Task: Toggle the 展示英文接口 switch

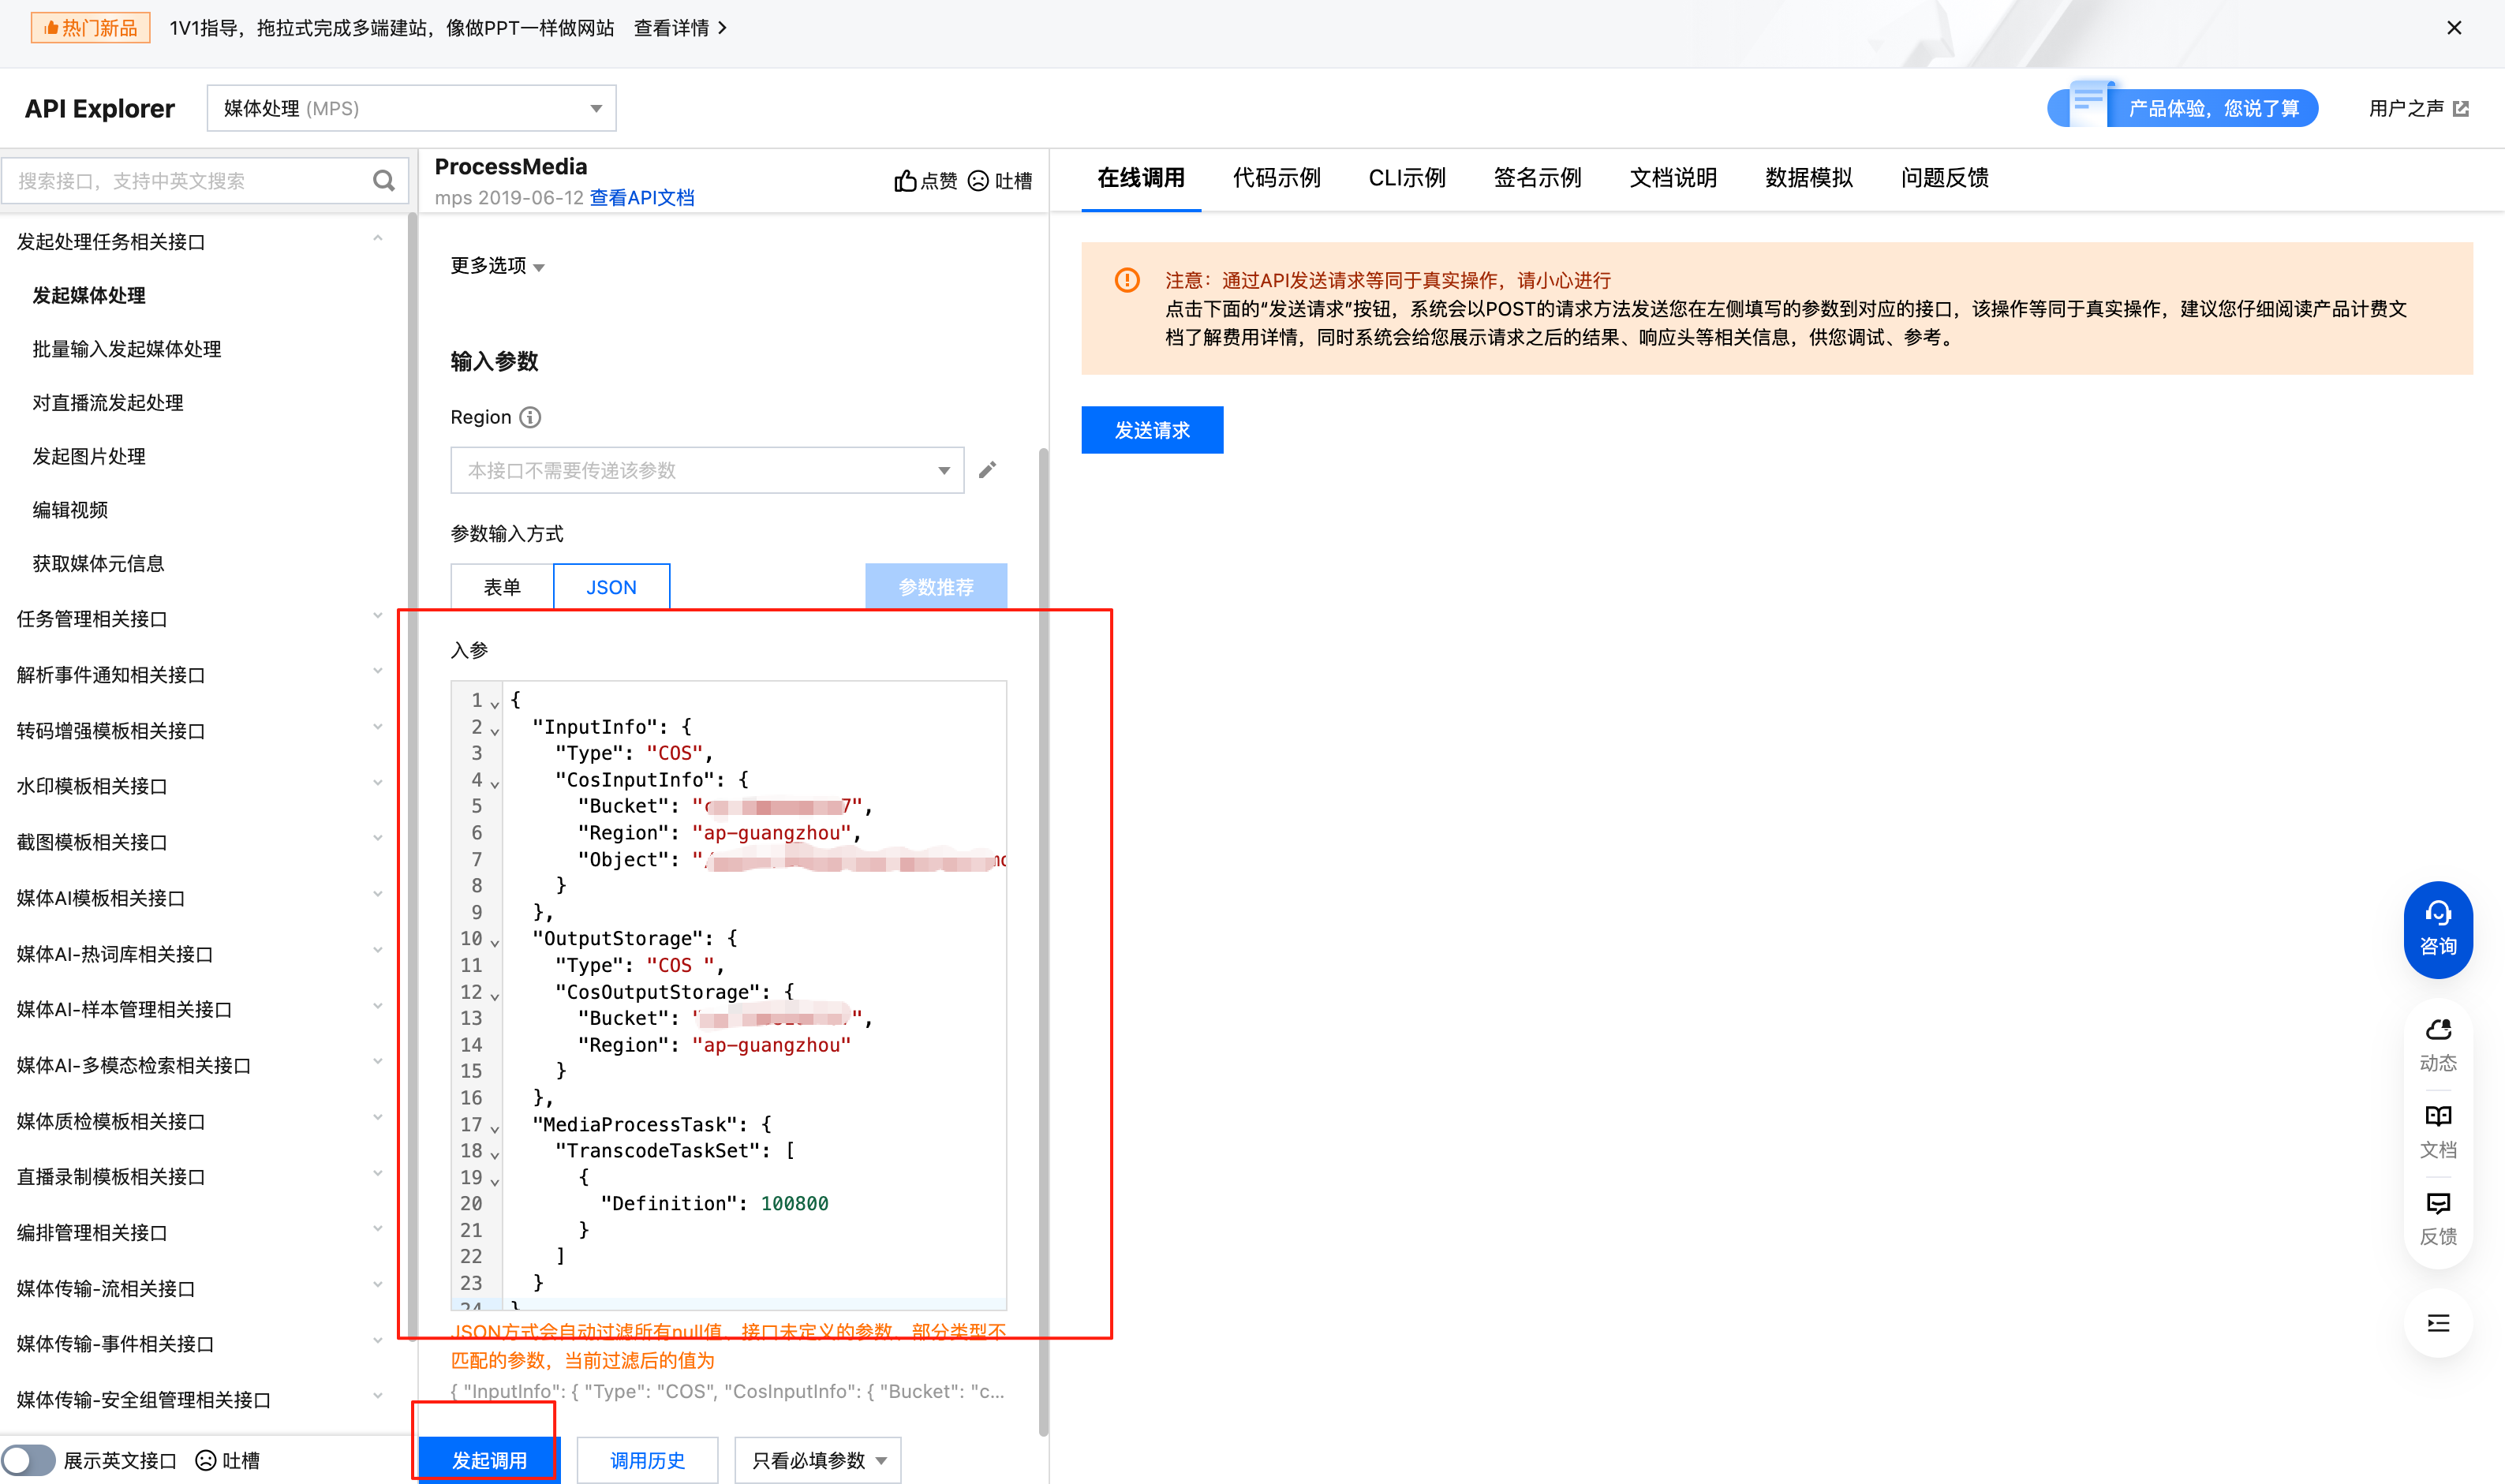Action: tap(29, 1460)
